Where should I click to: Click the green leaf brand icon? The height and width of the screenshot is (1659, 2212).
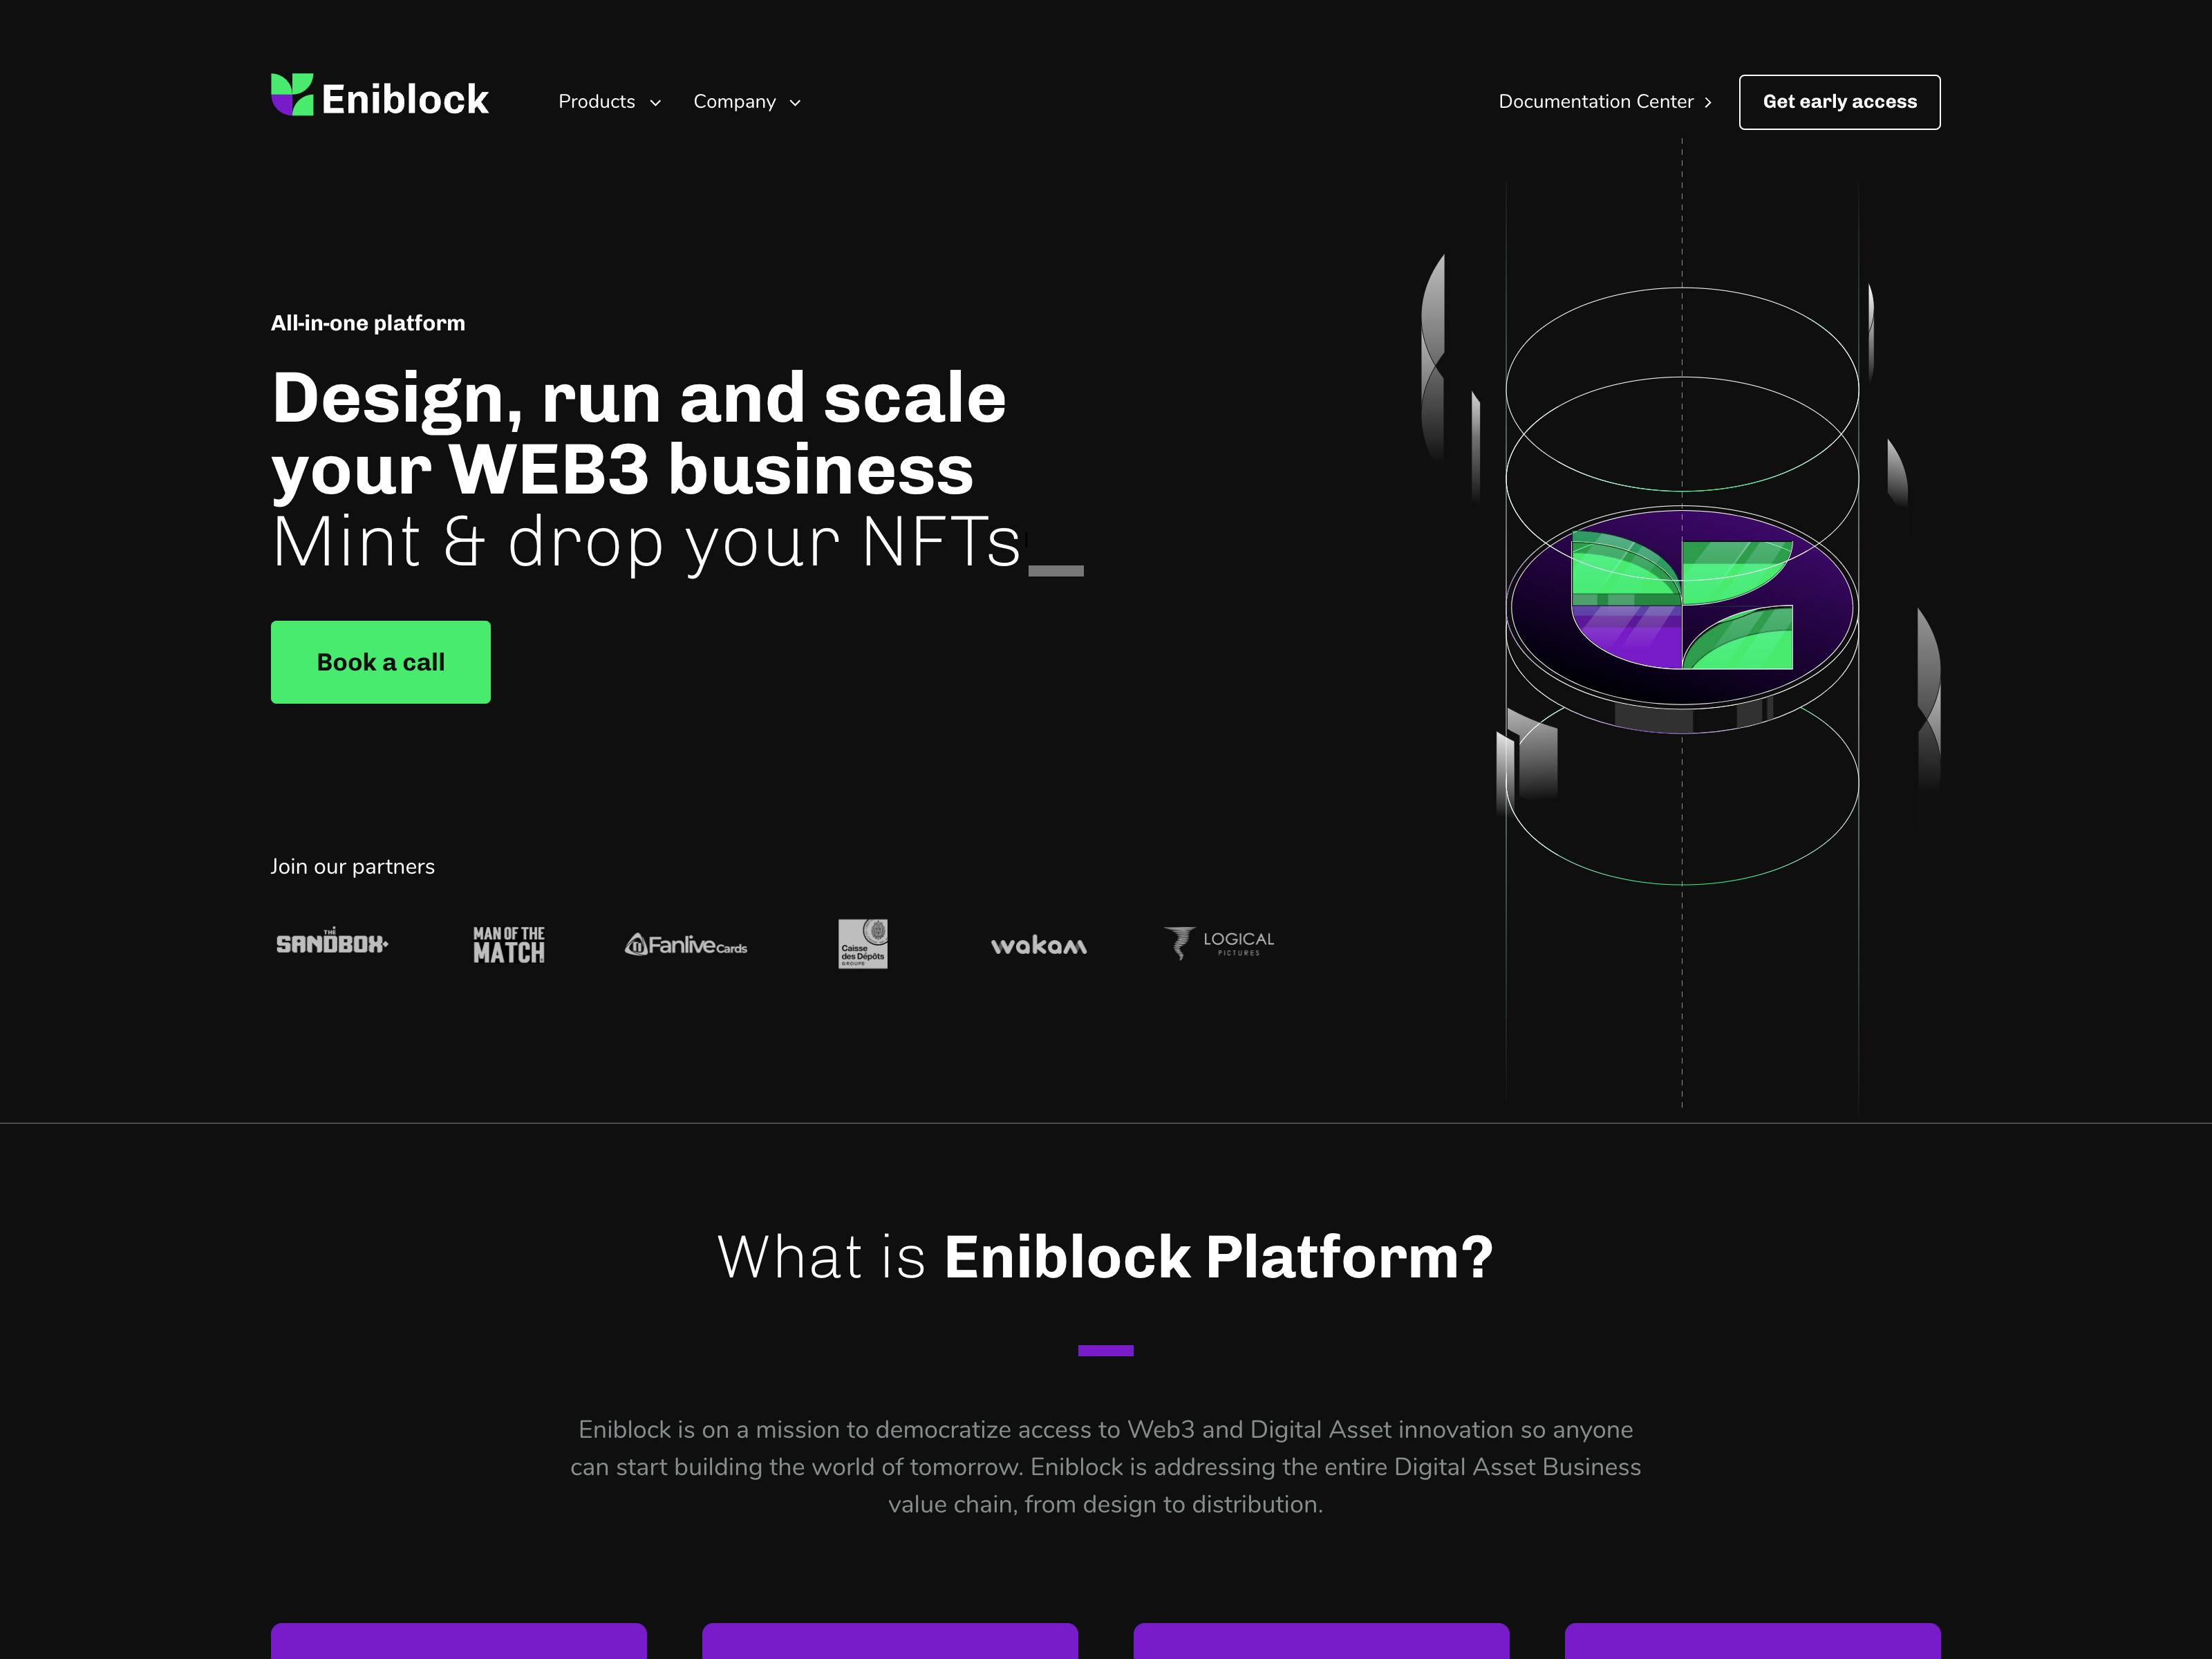click(291, 100)
